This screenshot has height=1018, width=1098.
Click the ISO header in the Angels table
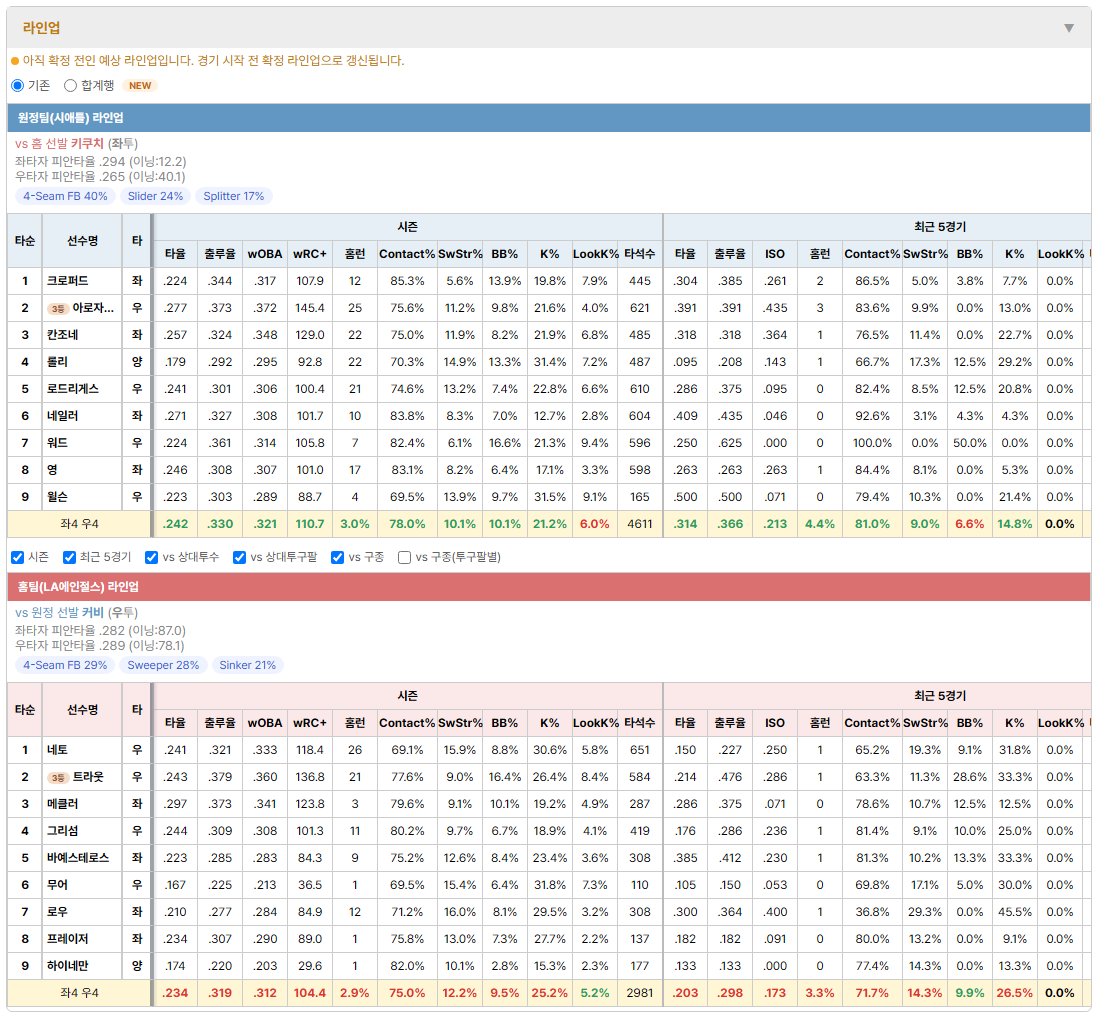click(774, 723)
